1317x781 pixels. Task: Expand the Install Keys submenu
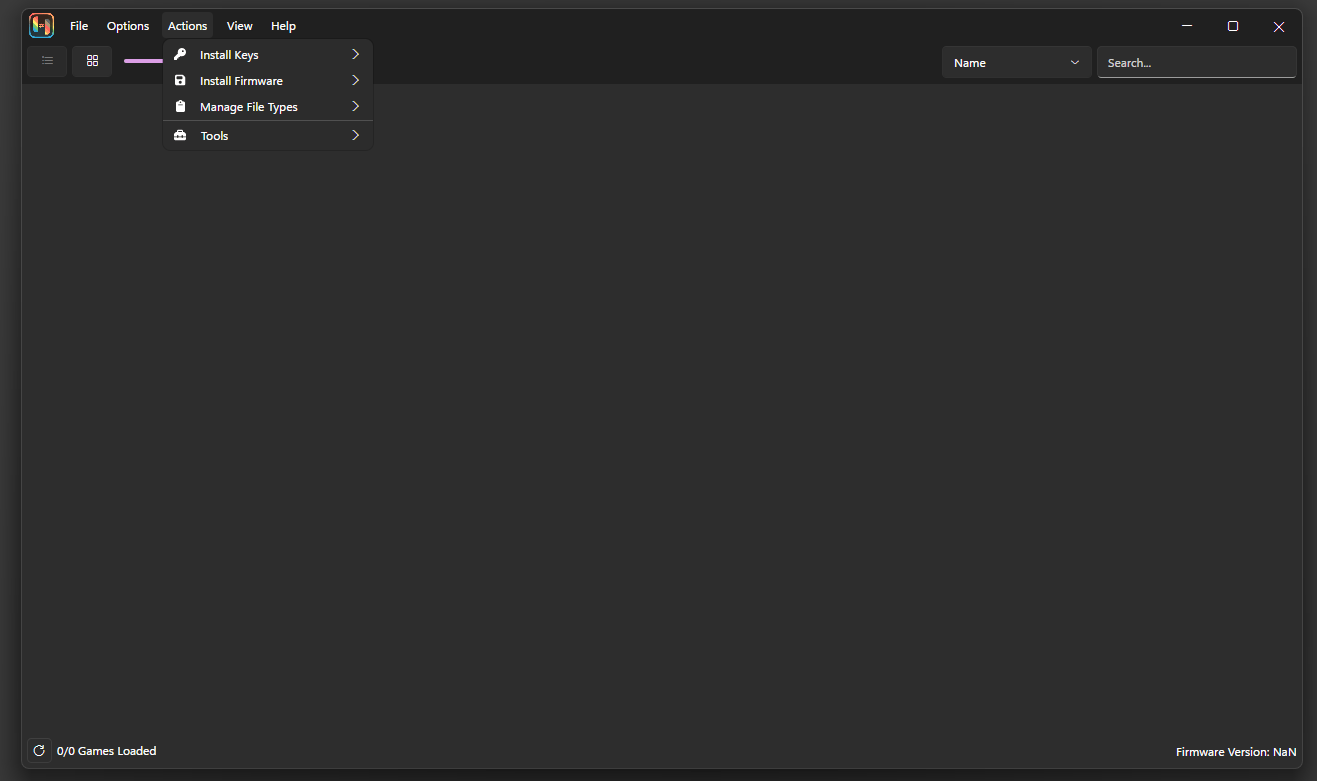pyautogui.click(x=355, y=54)
